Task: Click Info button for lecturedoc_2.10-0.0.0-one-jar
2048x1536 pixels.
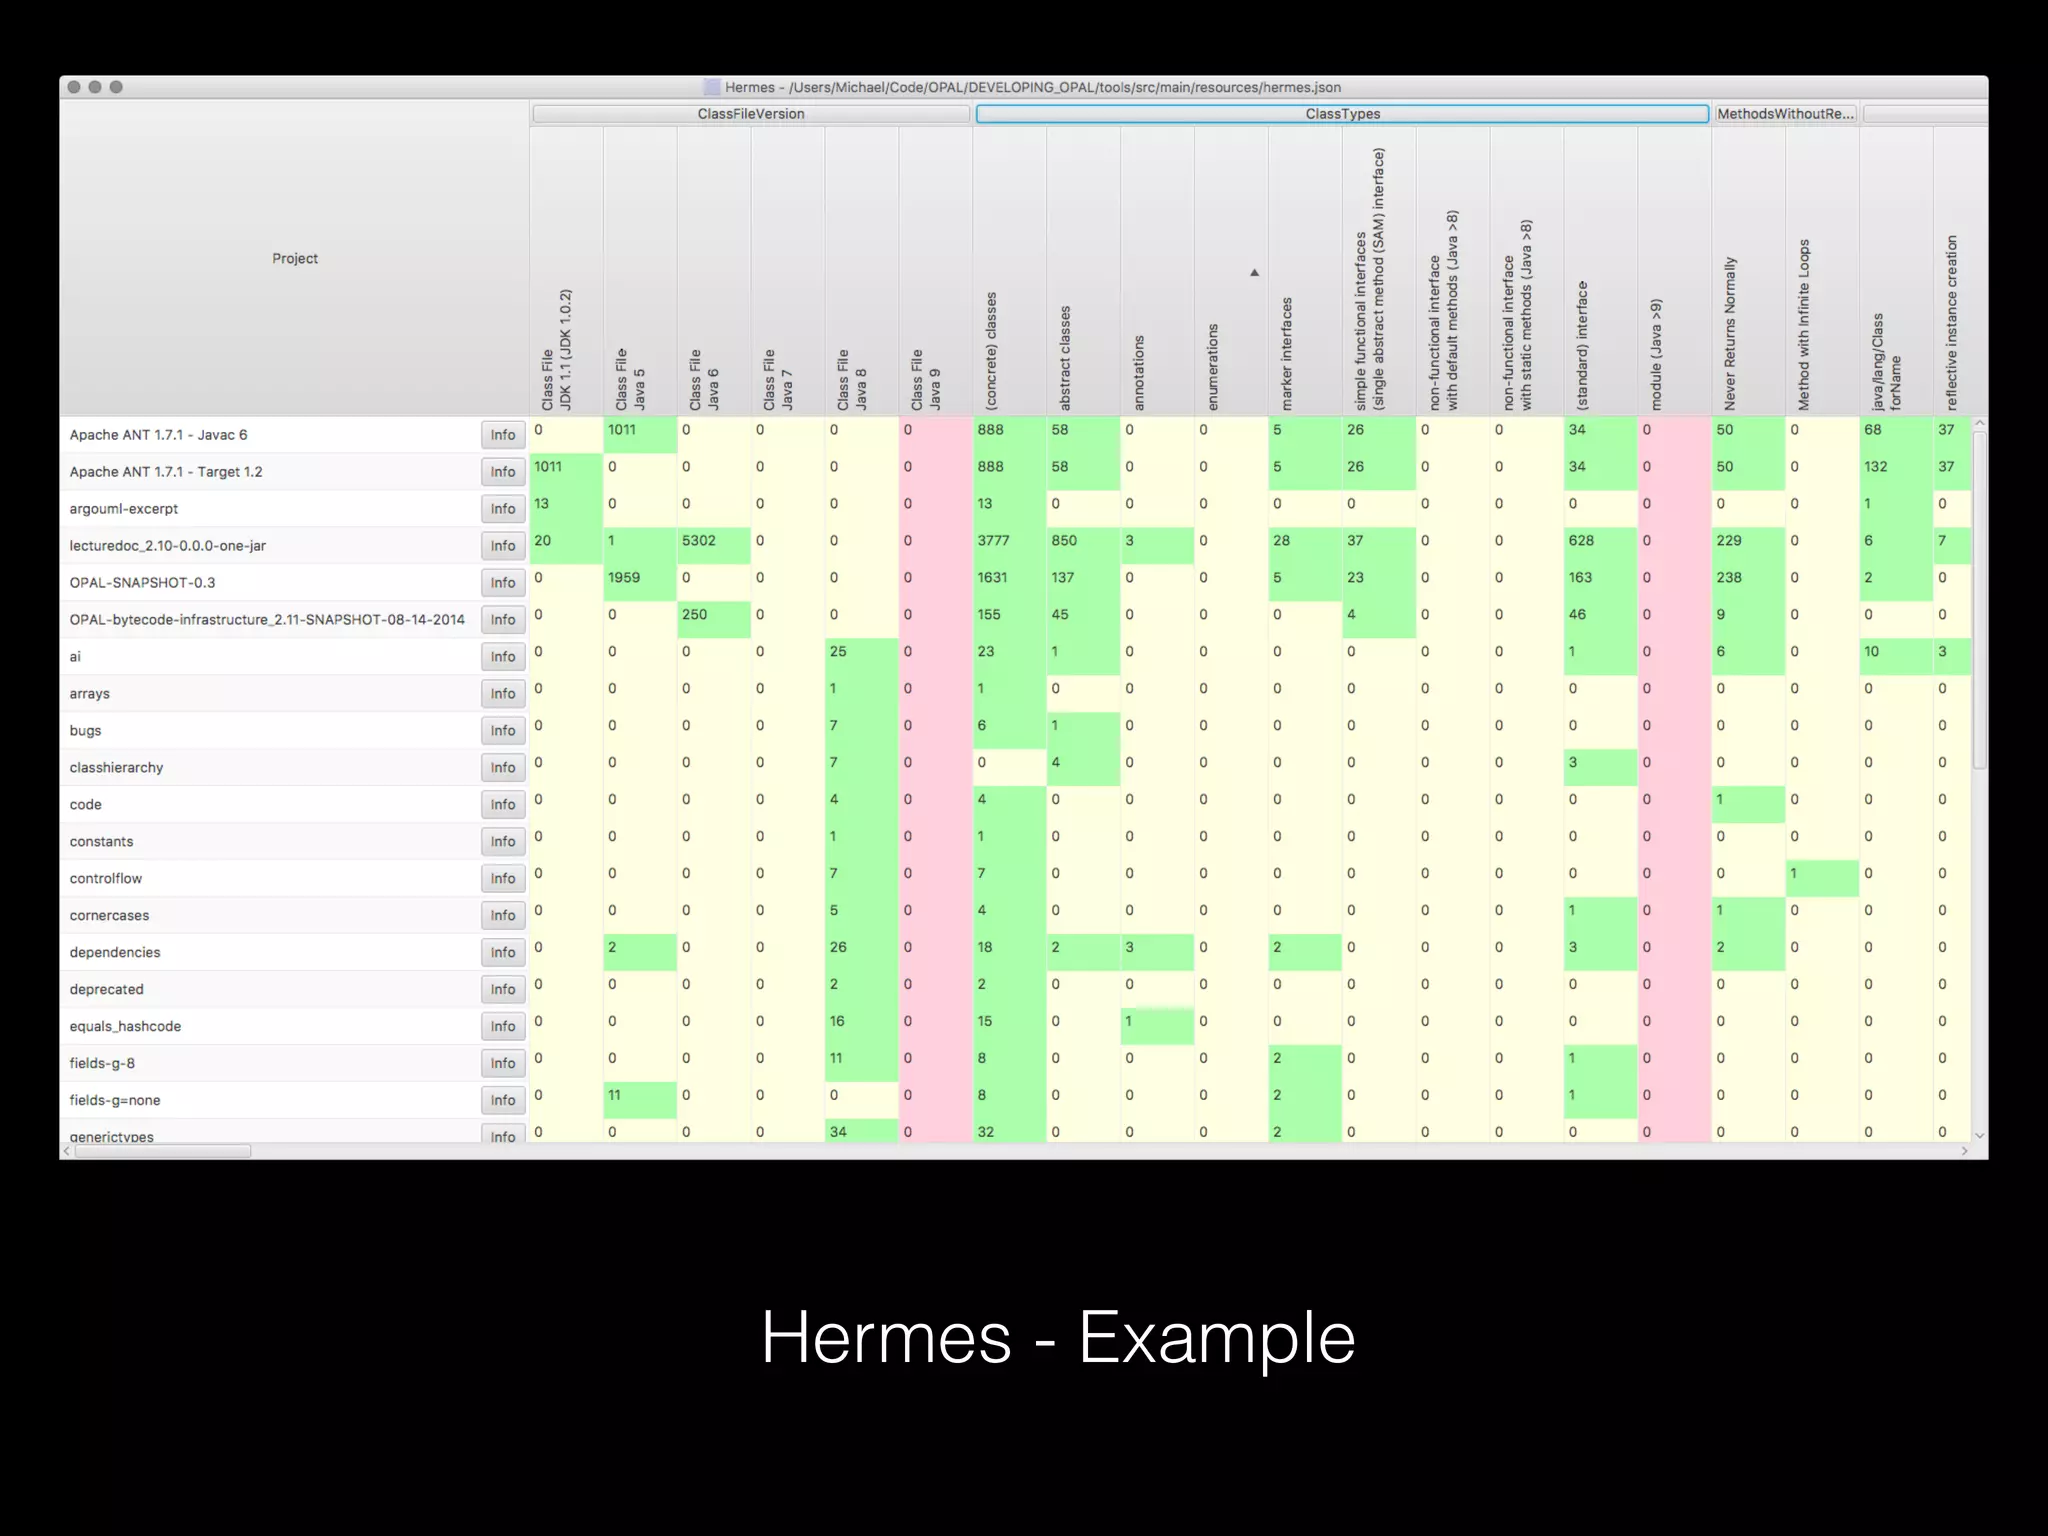Action: pos(503,546)
